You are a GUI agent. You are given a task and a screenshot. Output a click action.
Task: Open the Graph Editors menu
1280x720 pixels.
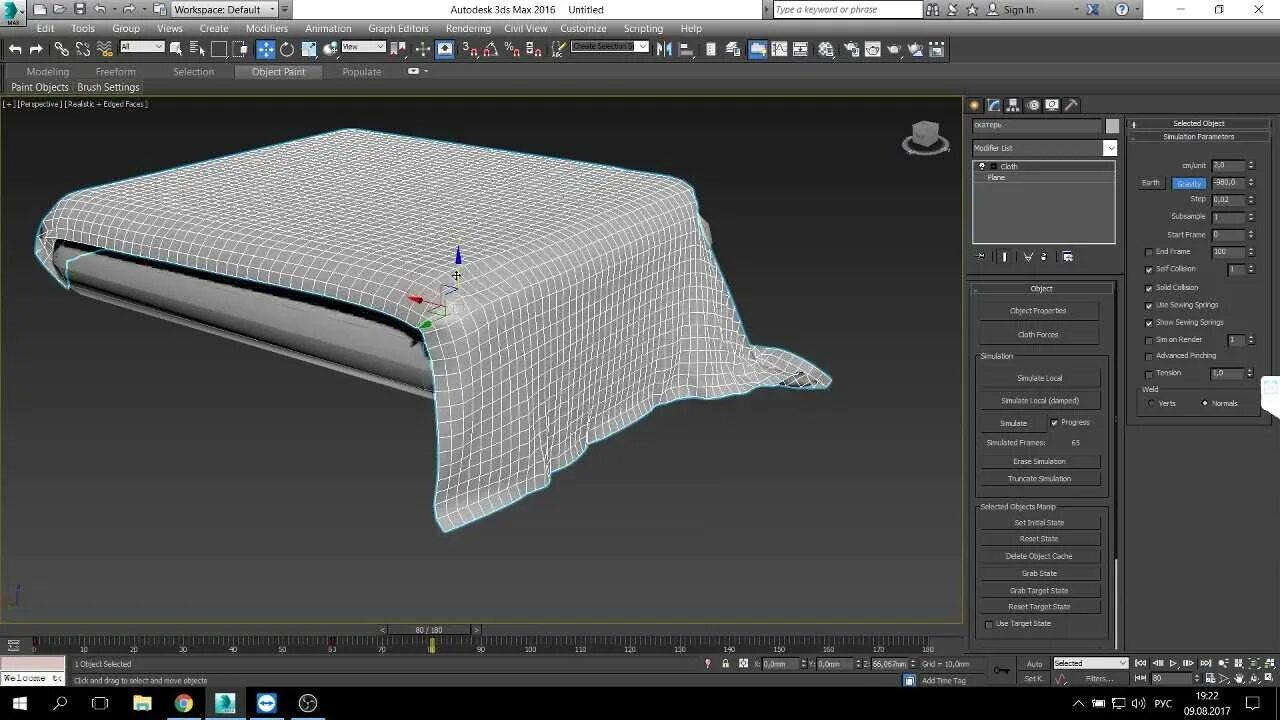click(398, 28)
